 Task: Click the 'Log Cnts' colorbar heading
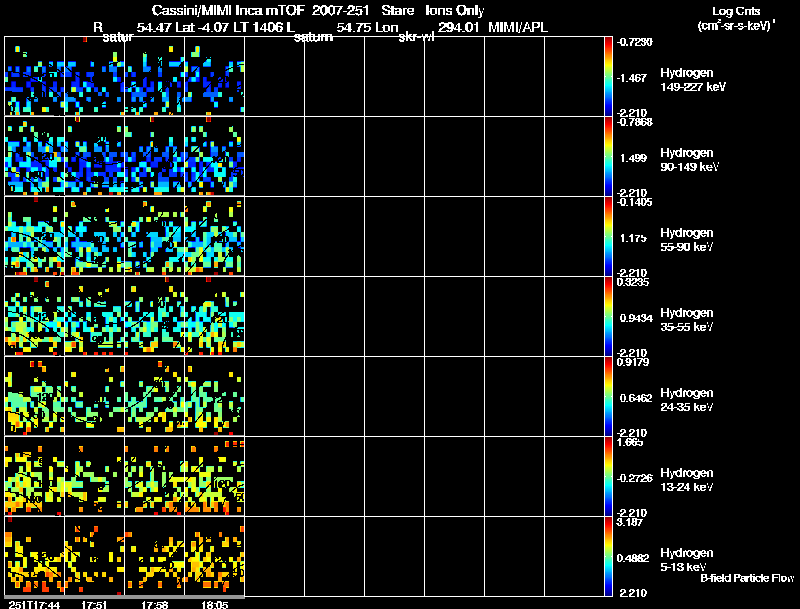736,11
